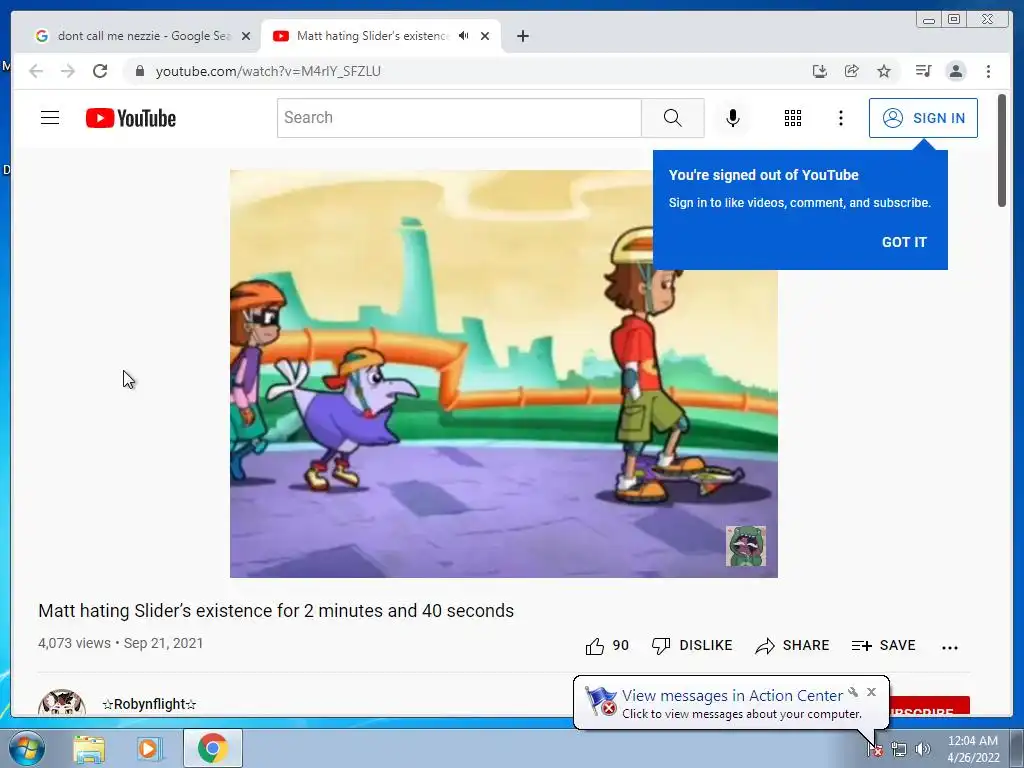Close the Google Search tab
This screenshot has height=768, width=1024.
[x=246, y=37]
